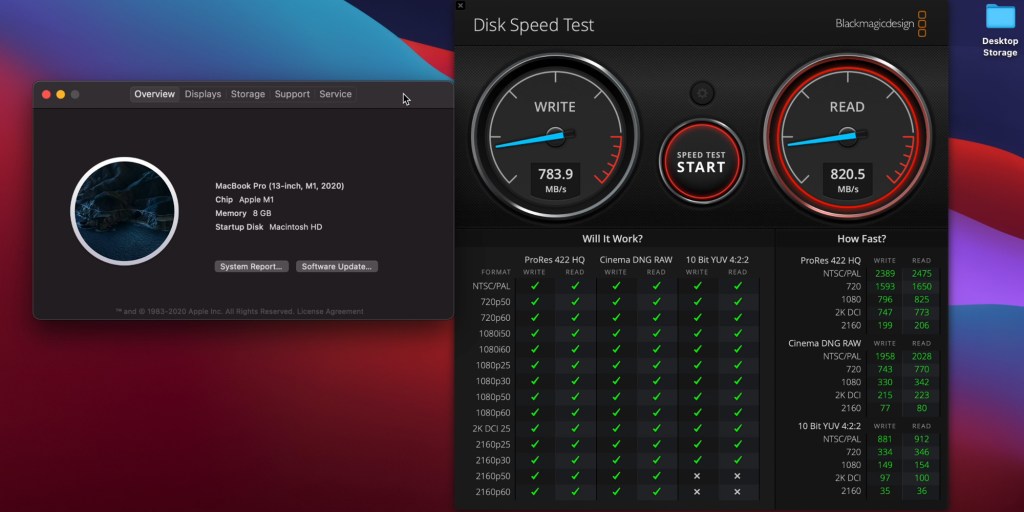Click the How Fast? heading
This screenshot has height=512, width=1024.
point(861,239)
